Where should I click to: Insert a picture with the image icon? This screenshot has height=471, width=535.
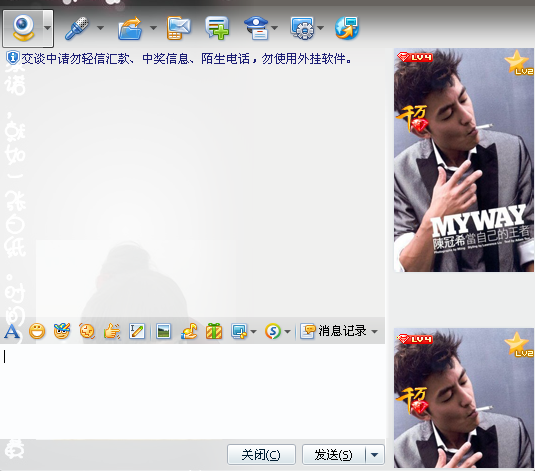point(163,331)
